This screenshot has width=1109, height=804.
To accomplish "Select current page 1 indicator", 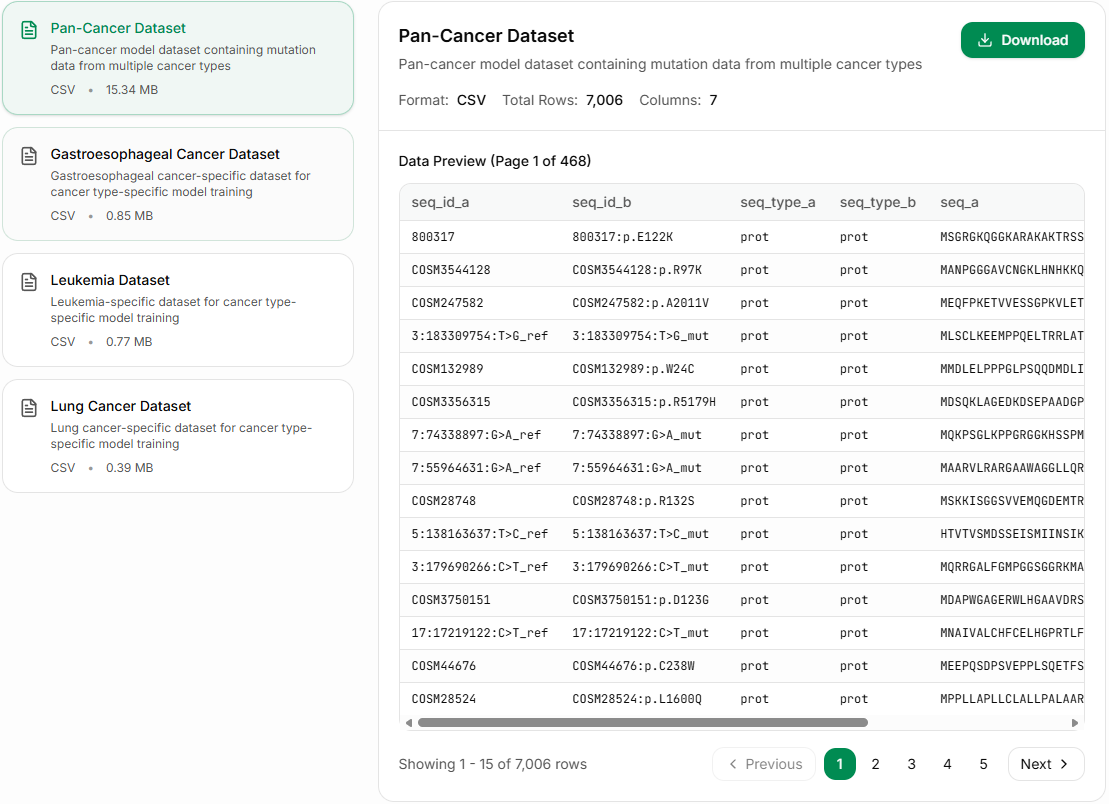I will pyautogui.click(x=839, y=764).
